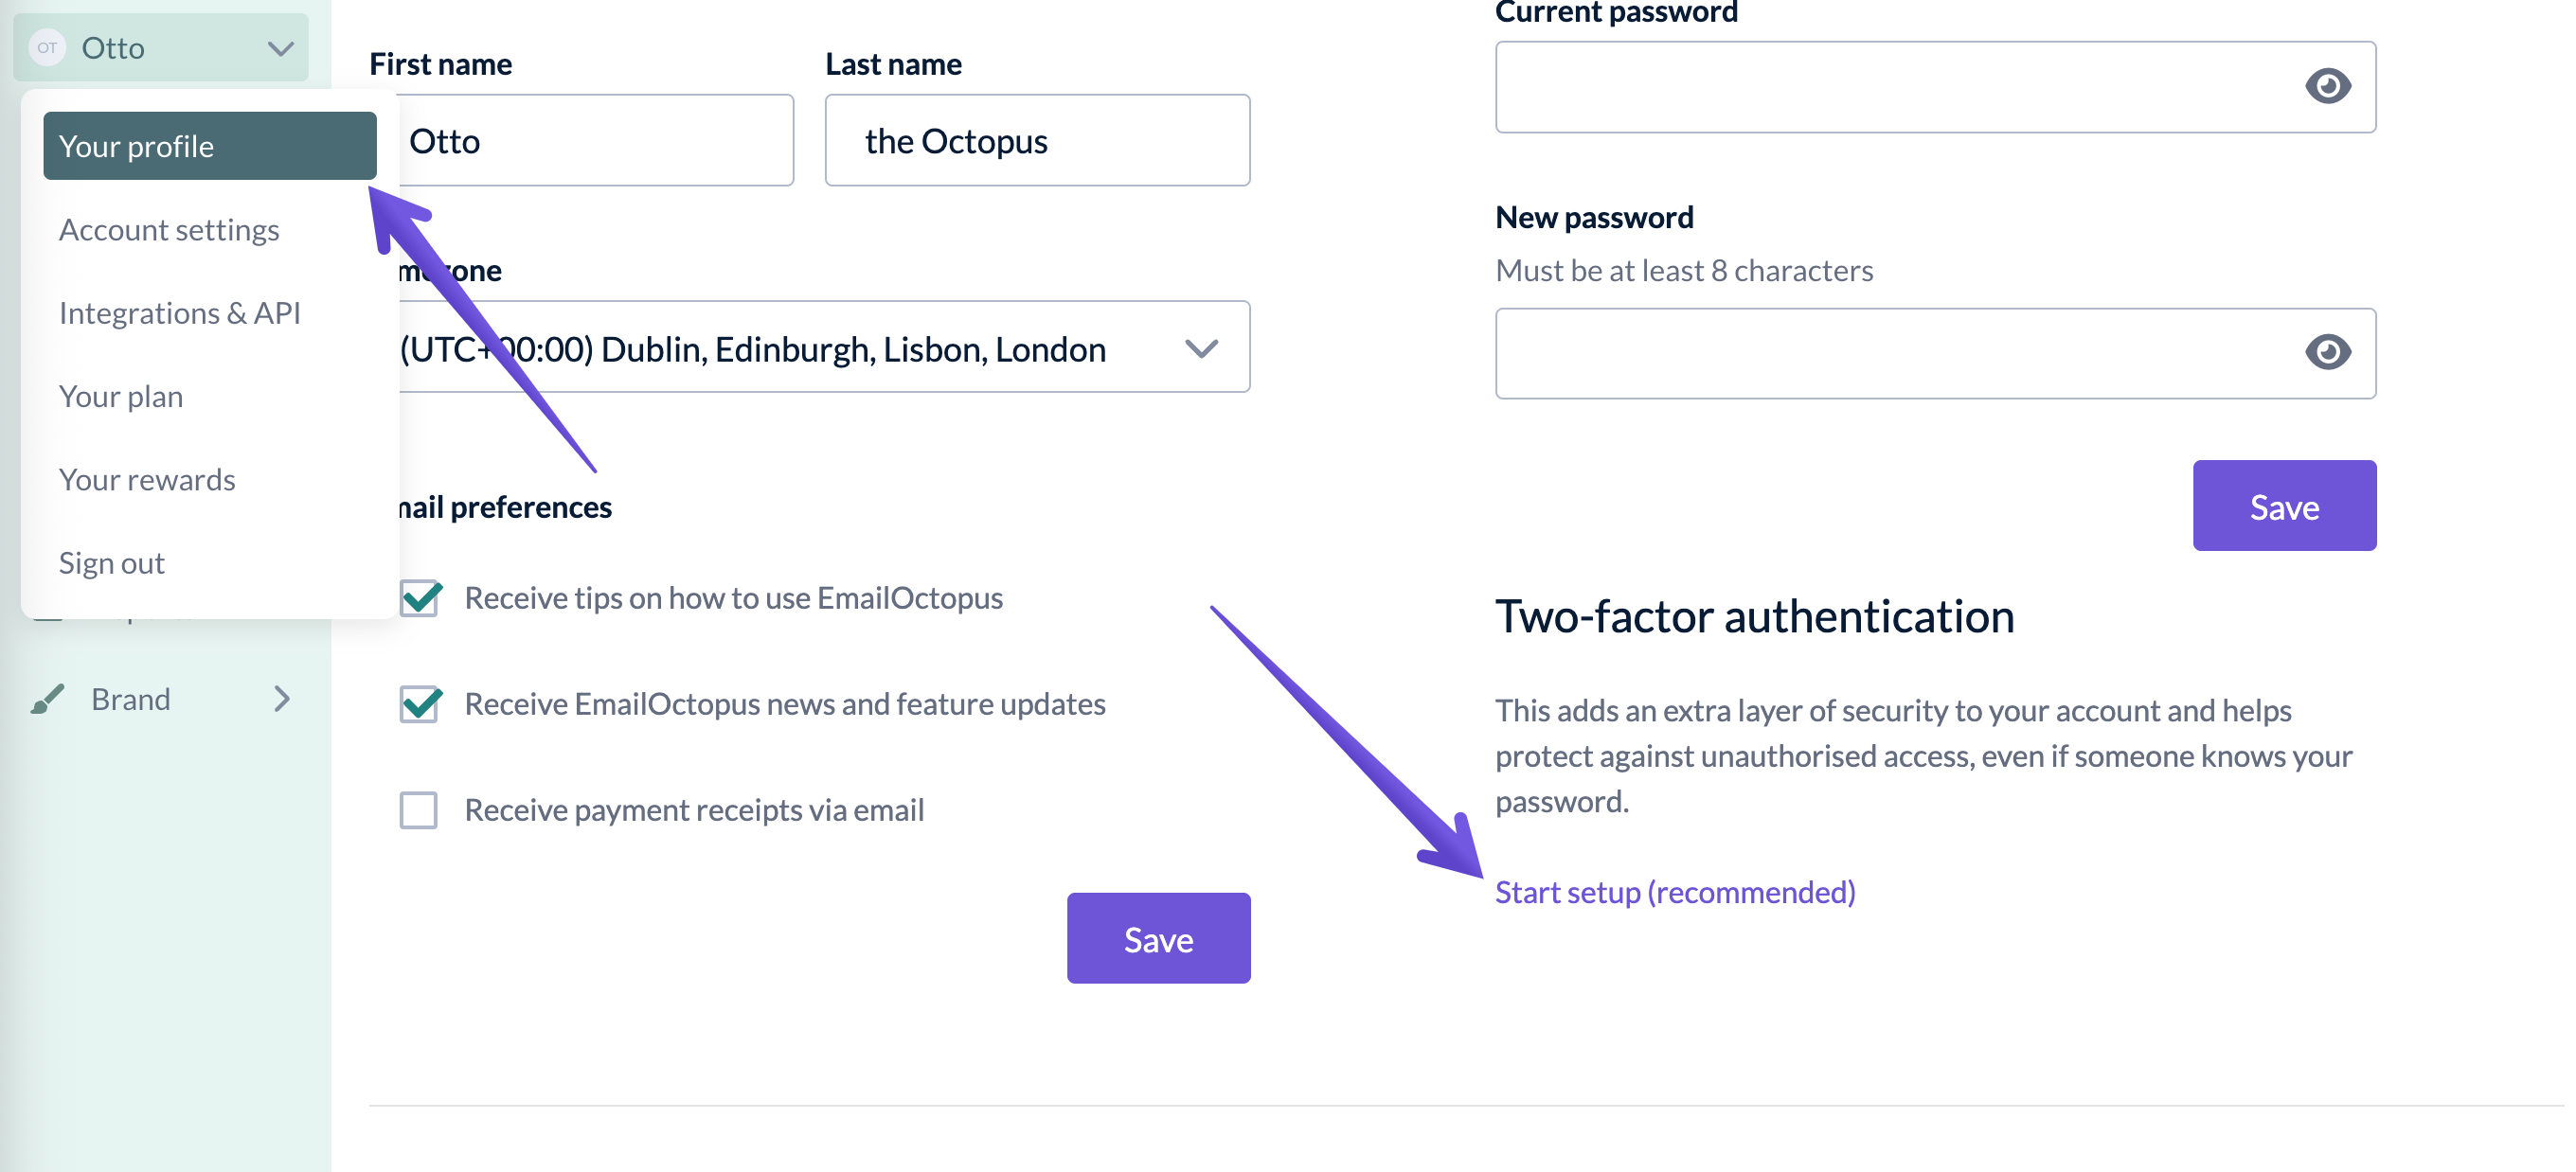2576x1172 pixels.
Task: Save the new password
Action: 2284,506
